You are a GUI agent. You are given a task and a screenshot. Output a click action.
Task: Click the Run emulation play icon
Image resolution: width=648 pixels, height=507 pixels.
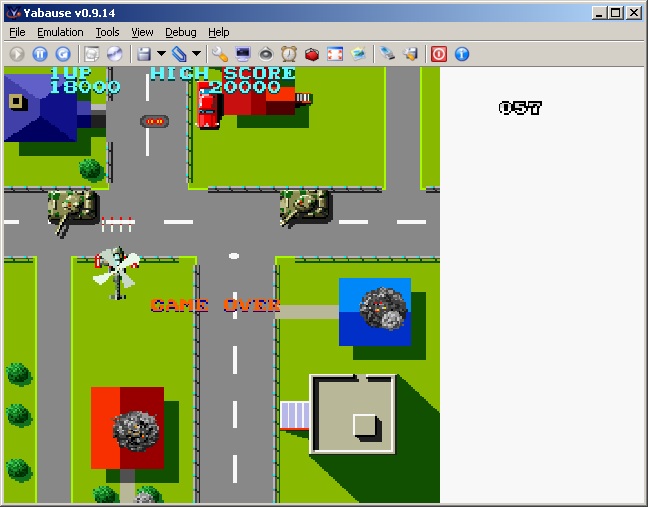[x=17, y=54]
